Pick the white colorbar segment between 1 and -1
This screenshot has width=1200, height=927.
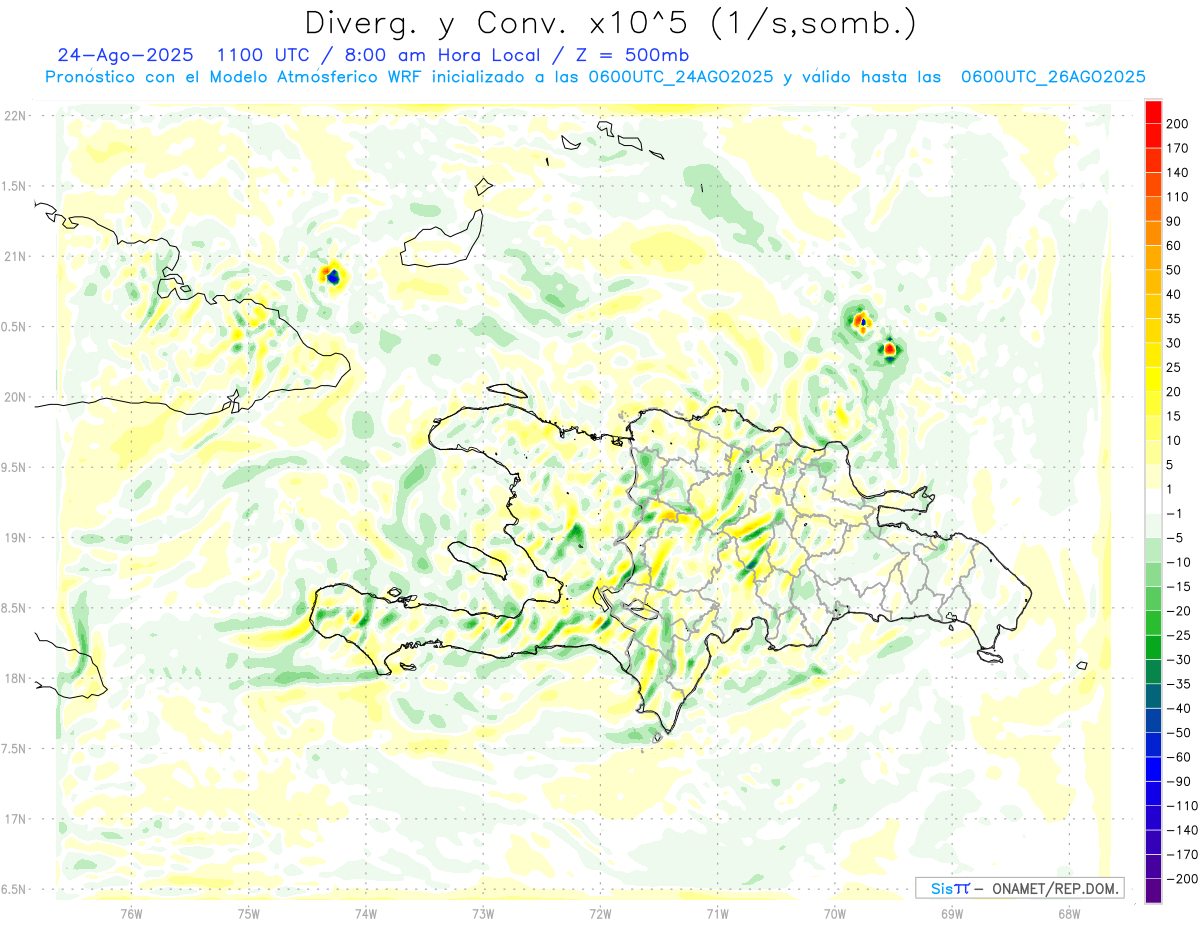[1153, 501]
